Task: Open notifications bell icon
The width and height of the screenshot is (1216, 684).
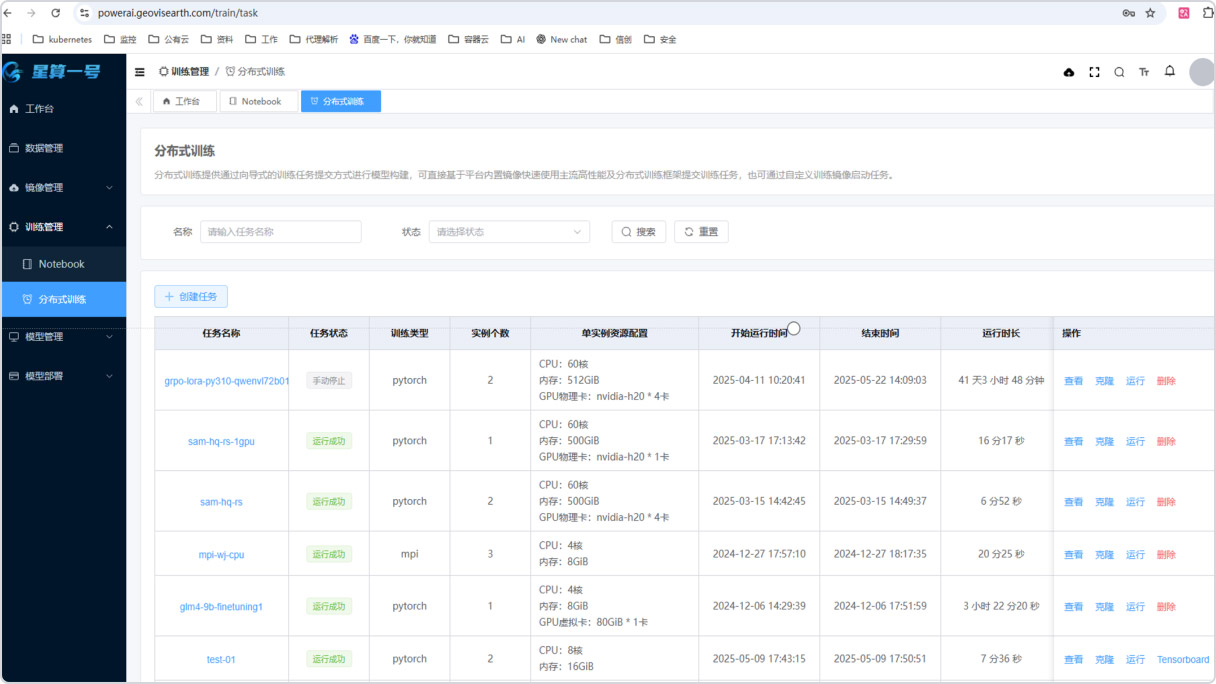Action: (x=1169, y=71)
